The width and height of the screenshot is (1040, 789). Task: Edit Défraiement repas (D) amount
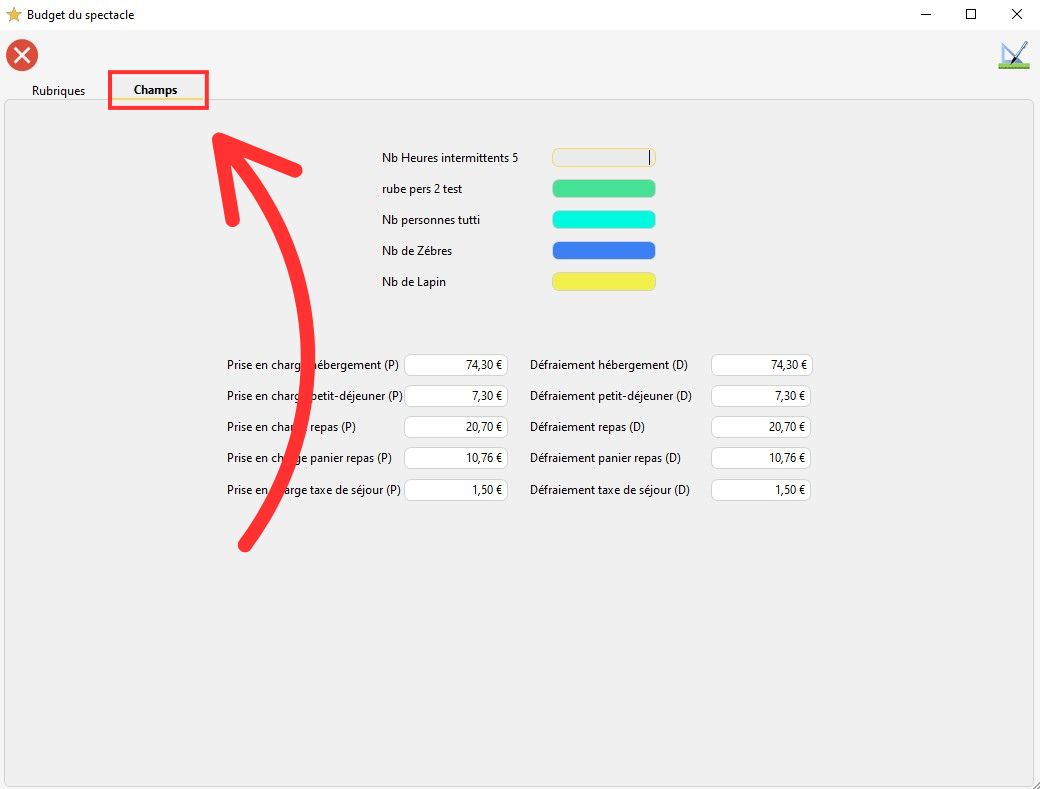point(761,427)
